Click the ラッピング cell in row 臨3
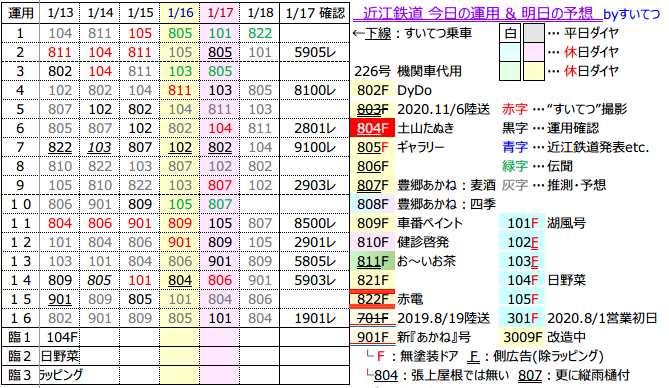The width and height of the screenshot is (669, 388). pyautogui.click(x=60, y=375)
